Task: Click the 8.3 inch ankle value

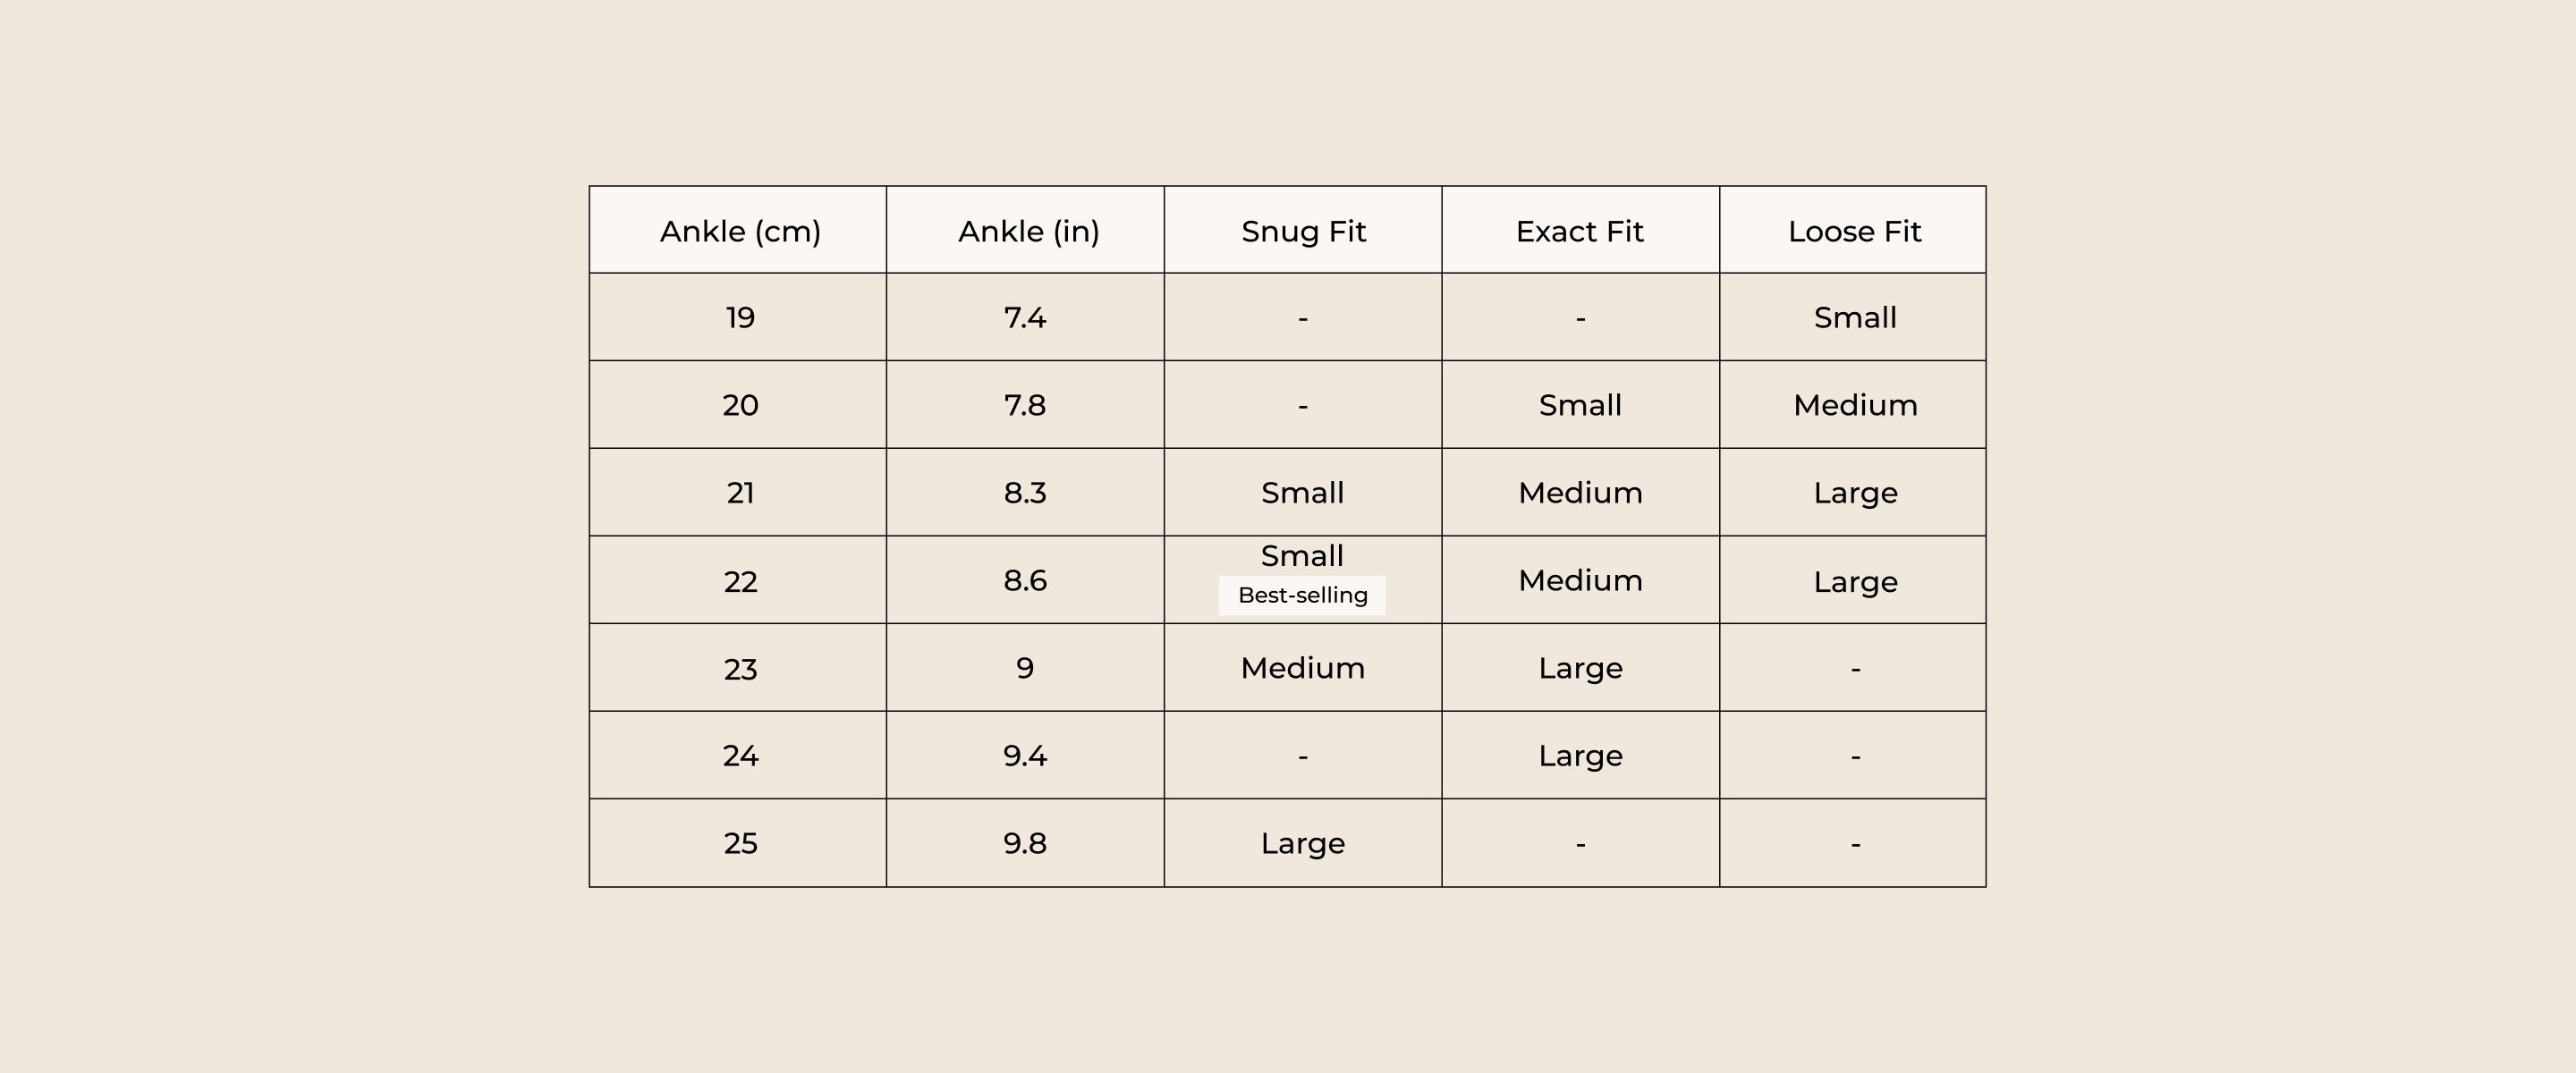Action: pyautogui.click(x=1025, y=493)
